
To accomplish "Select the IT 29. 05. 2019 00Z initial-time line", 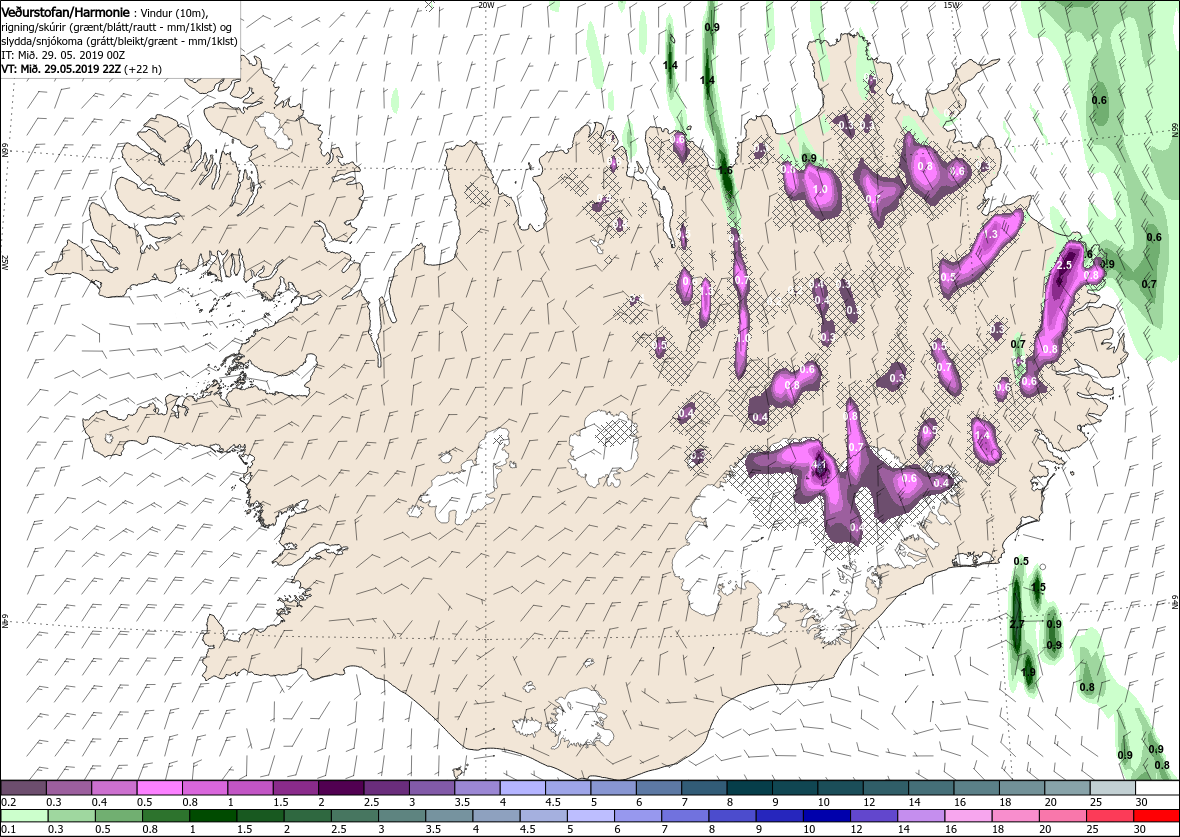I will coord(62,56).
